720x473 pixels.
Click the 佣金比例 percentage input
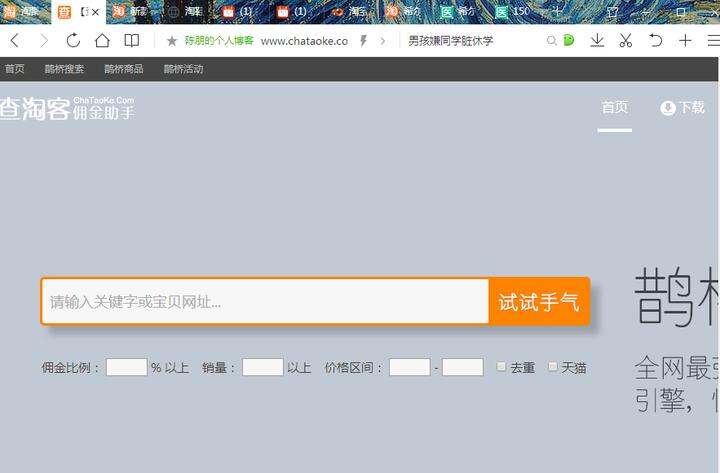(x=127, y=367)
